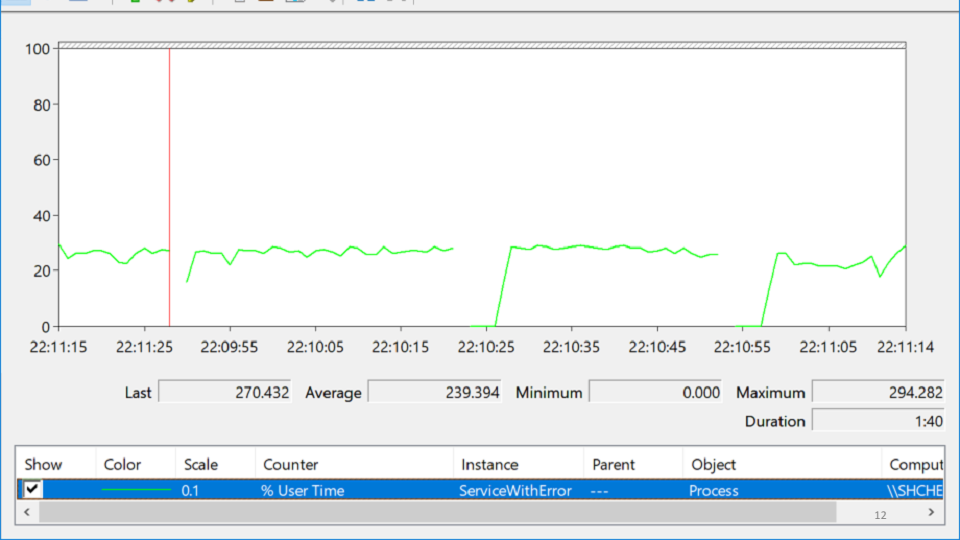960x540 pixels.
Task: Click the 22:11:14 time axis label
Action: (x=906, y=347)
